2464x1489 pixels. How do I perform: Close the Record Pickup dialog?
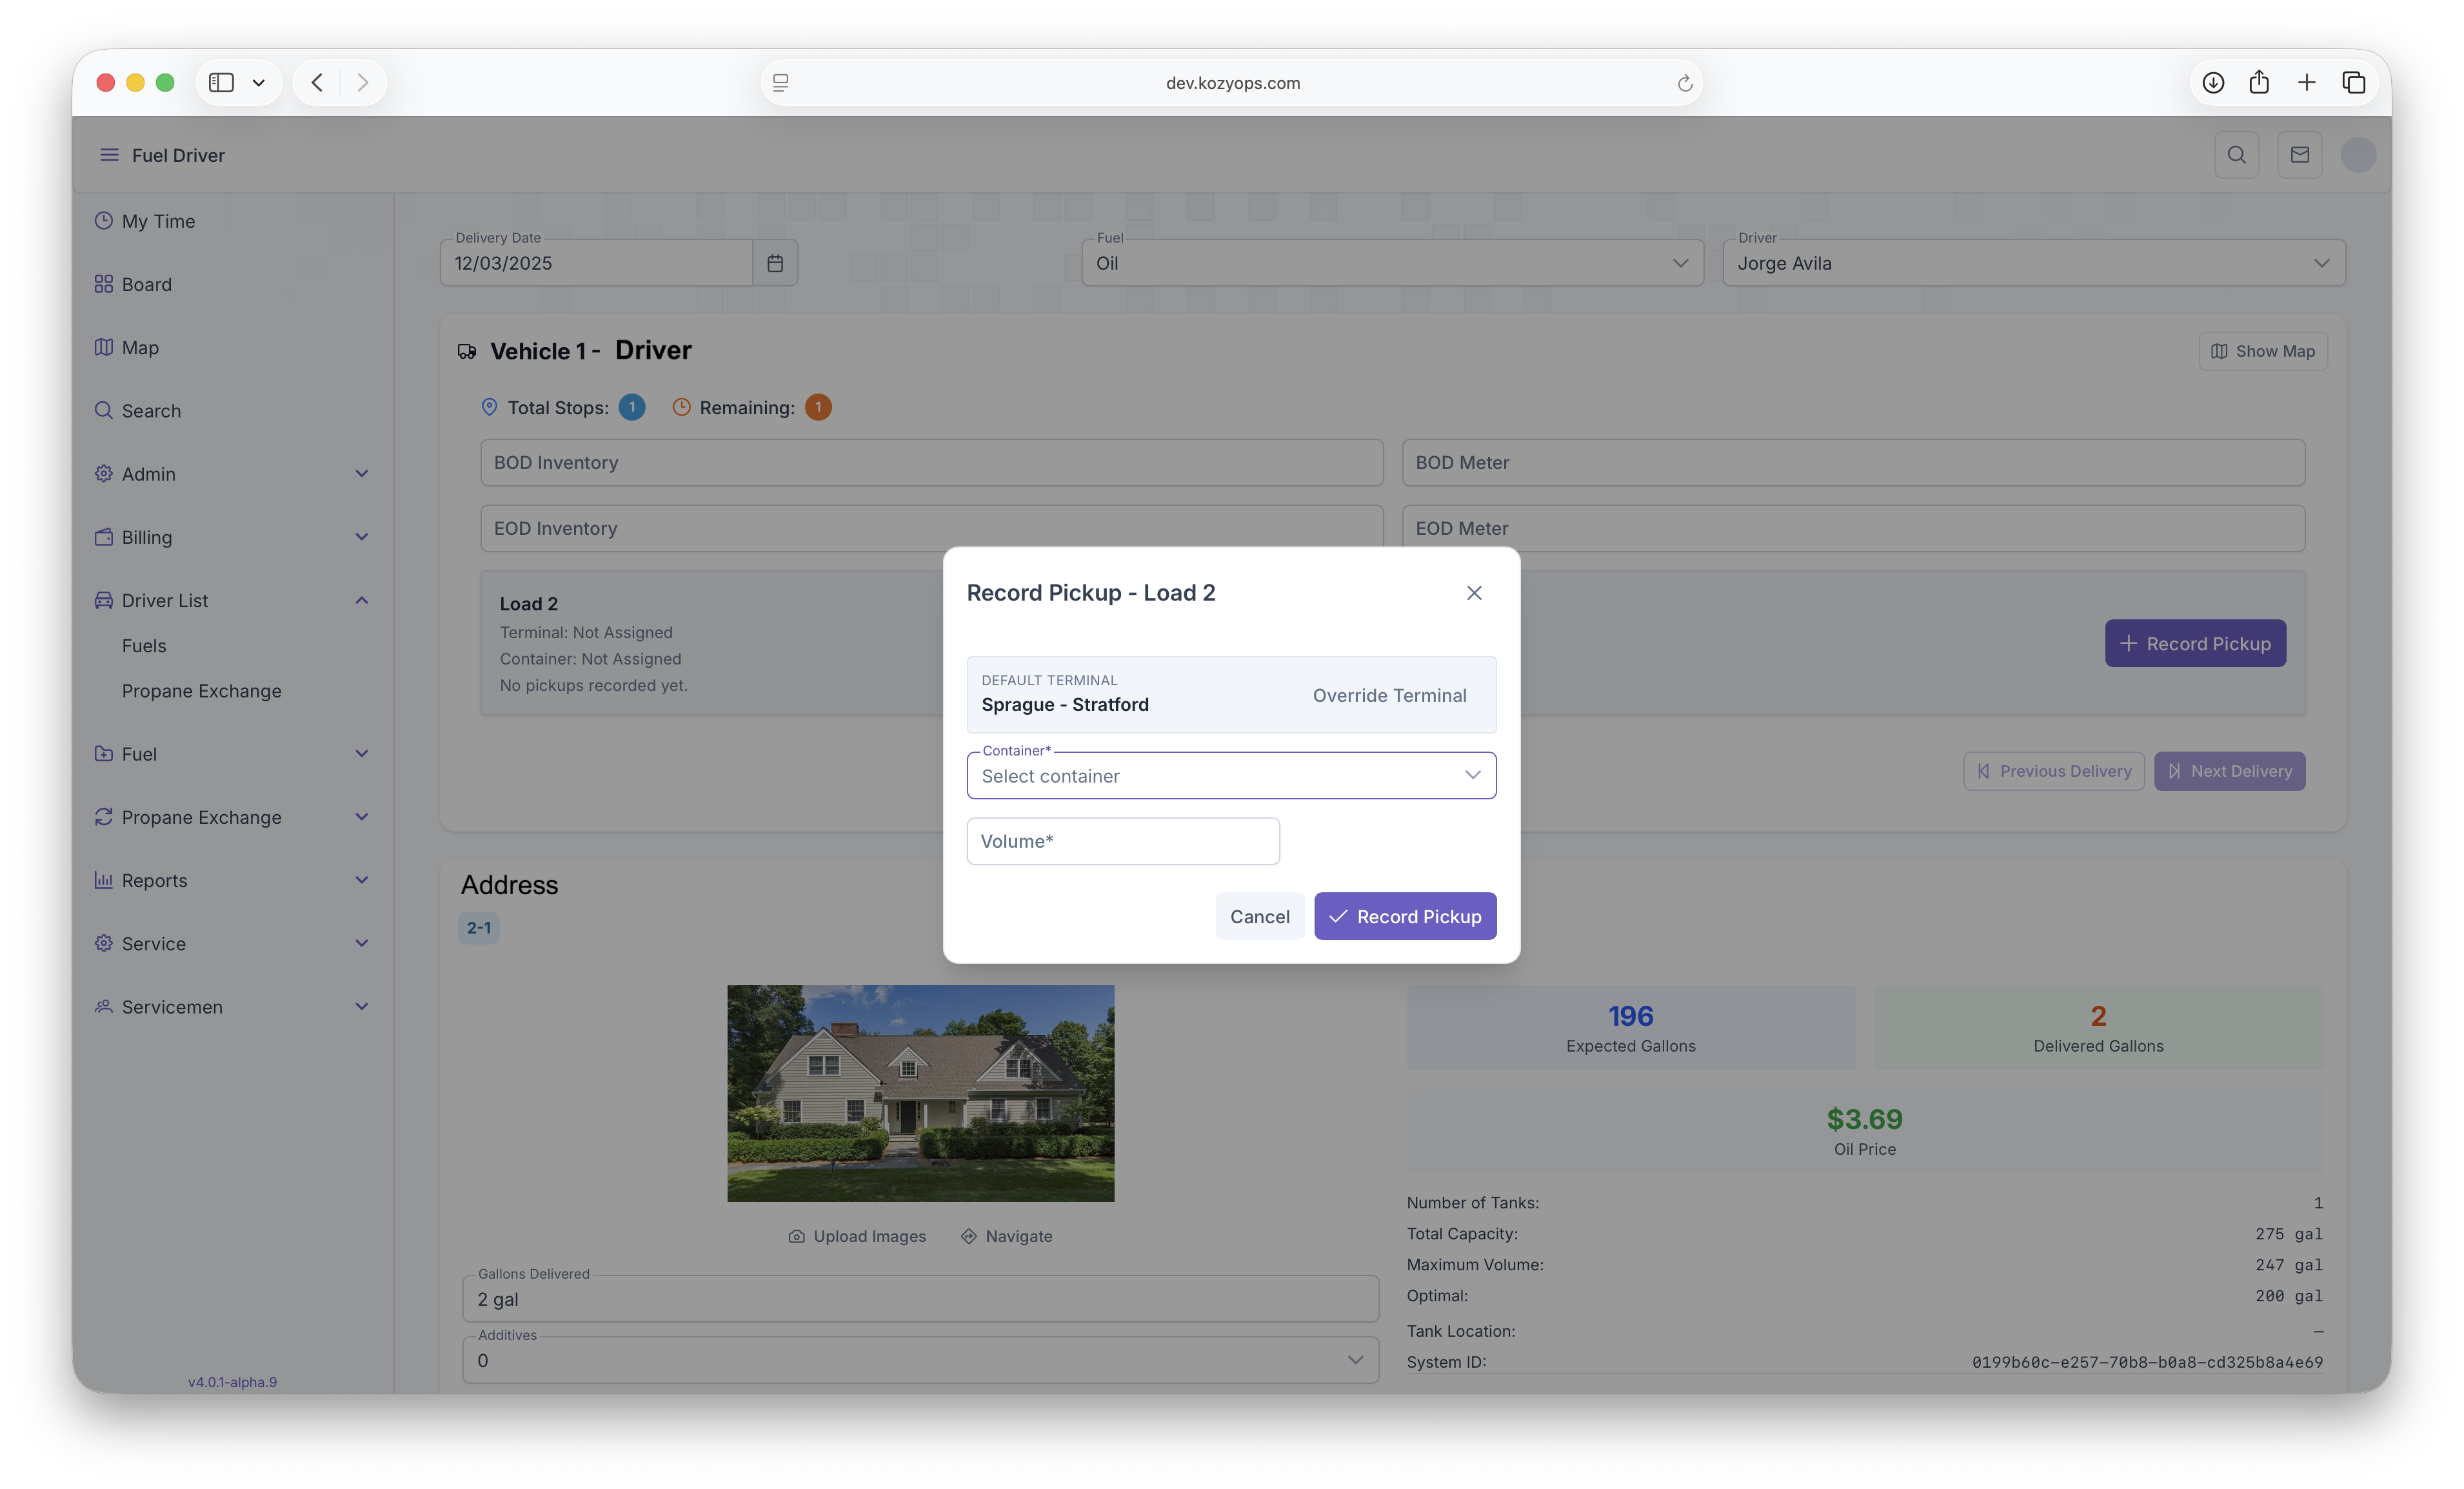(1473, 593)
